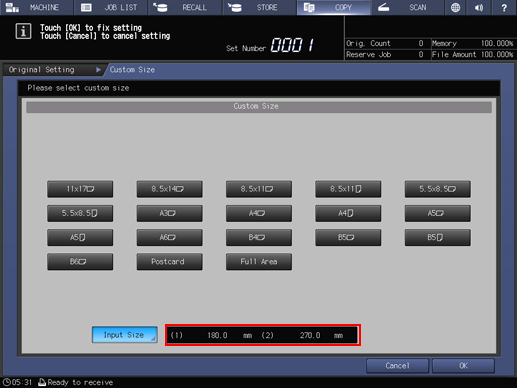Viewport: 517px width, 388px height.
Task: Click the clock icon in status bar
Action: click(7, 382)
